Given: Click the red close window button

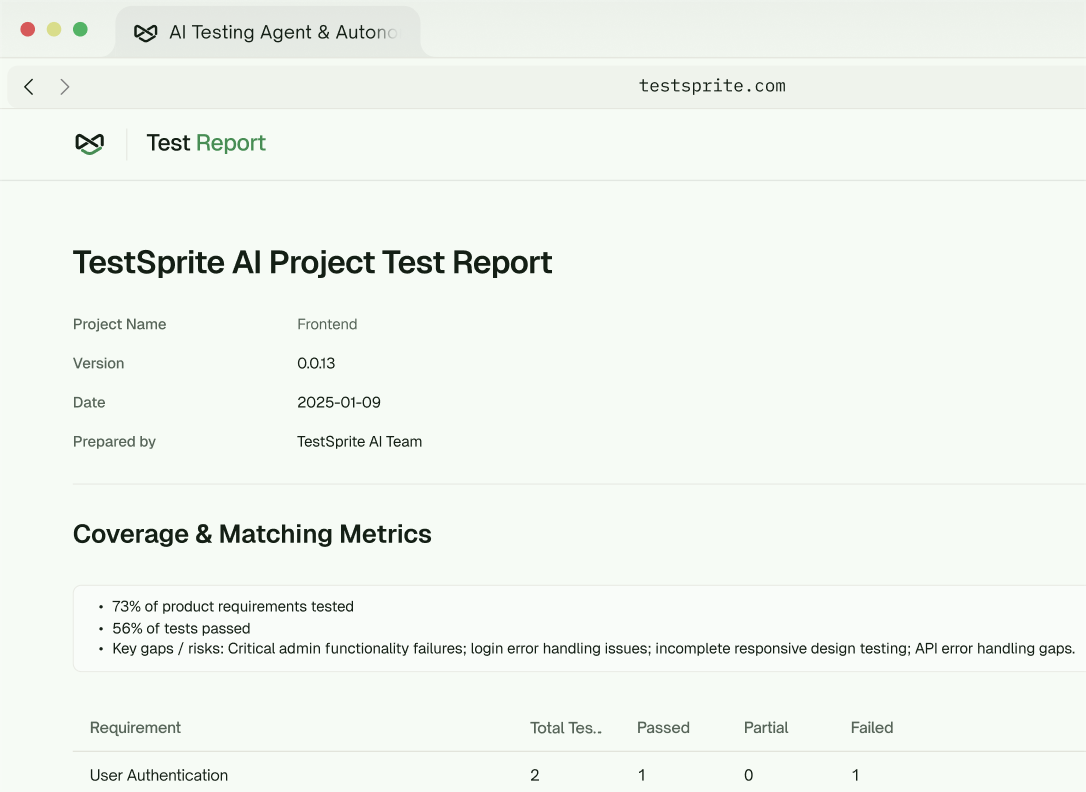Looking at the screenshot, I should click(x=28, y=29).
